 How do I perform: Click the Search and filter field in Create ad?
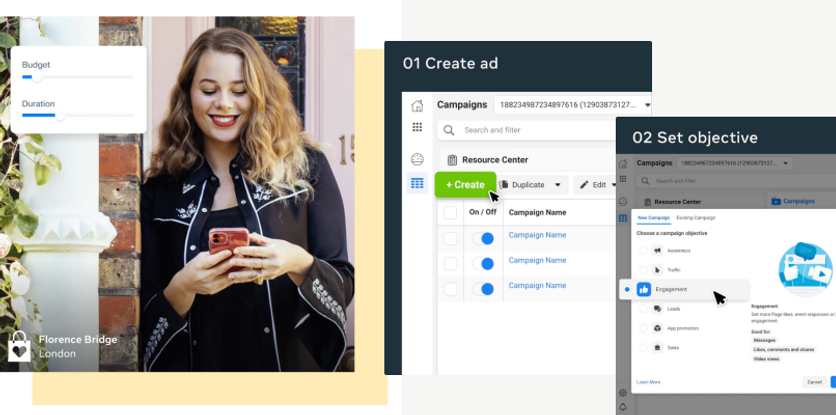pyautogui.click(x=527, y=130)
